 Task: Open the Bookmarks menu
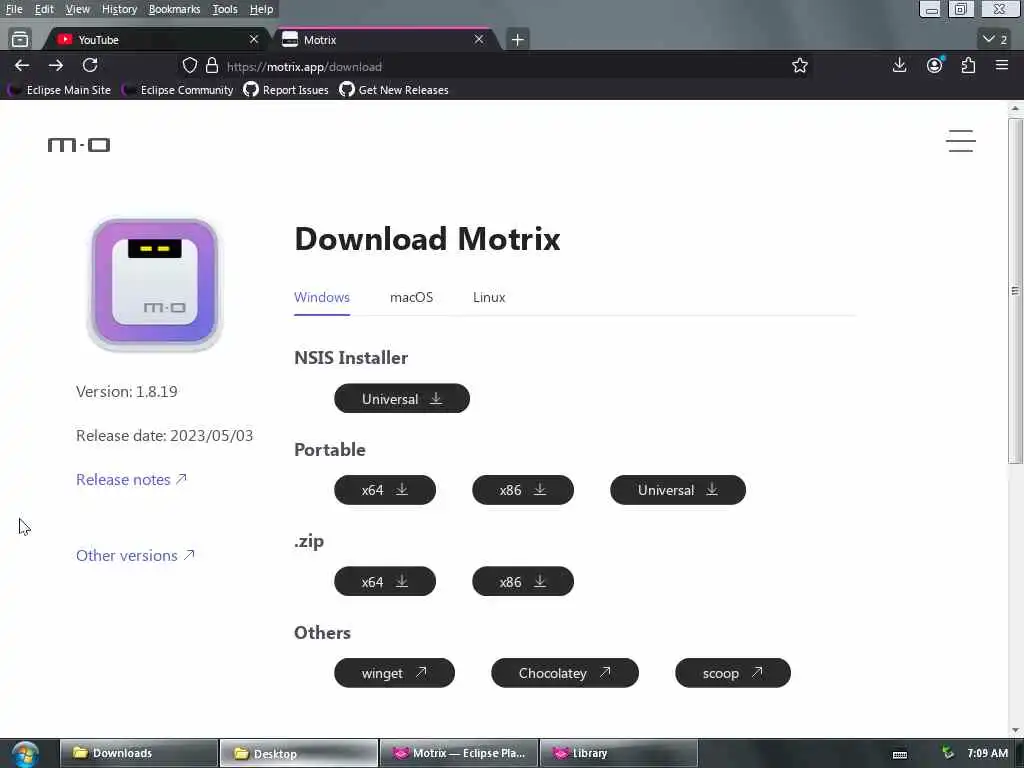coord(174,9)
